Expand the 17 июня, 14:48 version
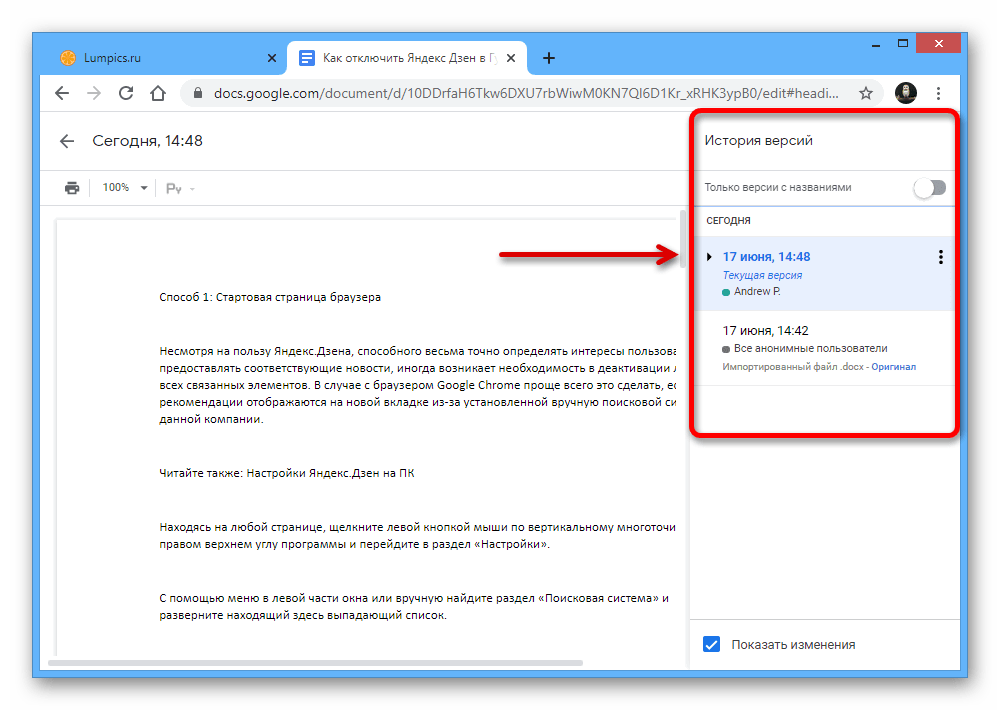 709,257
